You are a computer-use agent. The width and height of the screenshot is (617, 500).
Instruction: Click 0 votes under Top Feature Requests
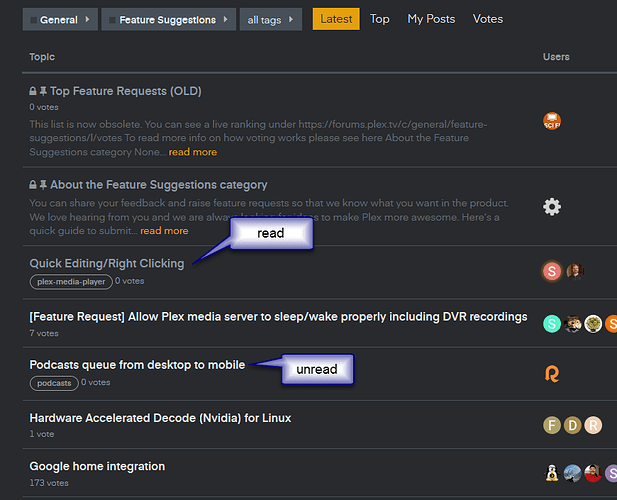click(x=44, y=107)
